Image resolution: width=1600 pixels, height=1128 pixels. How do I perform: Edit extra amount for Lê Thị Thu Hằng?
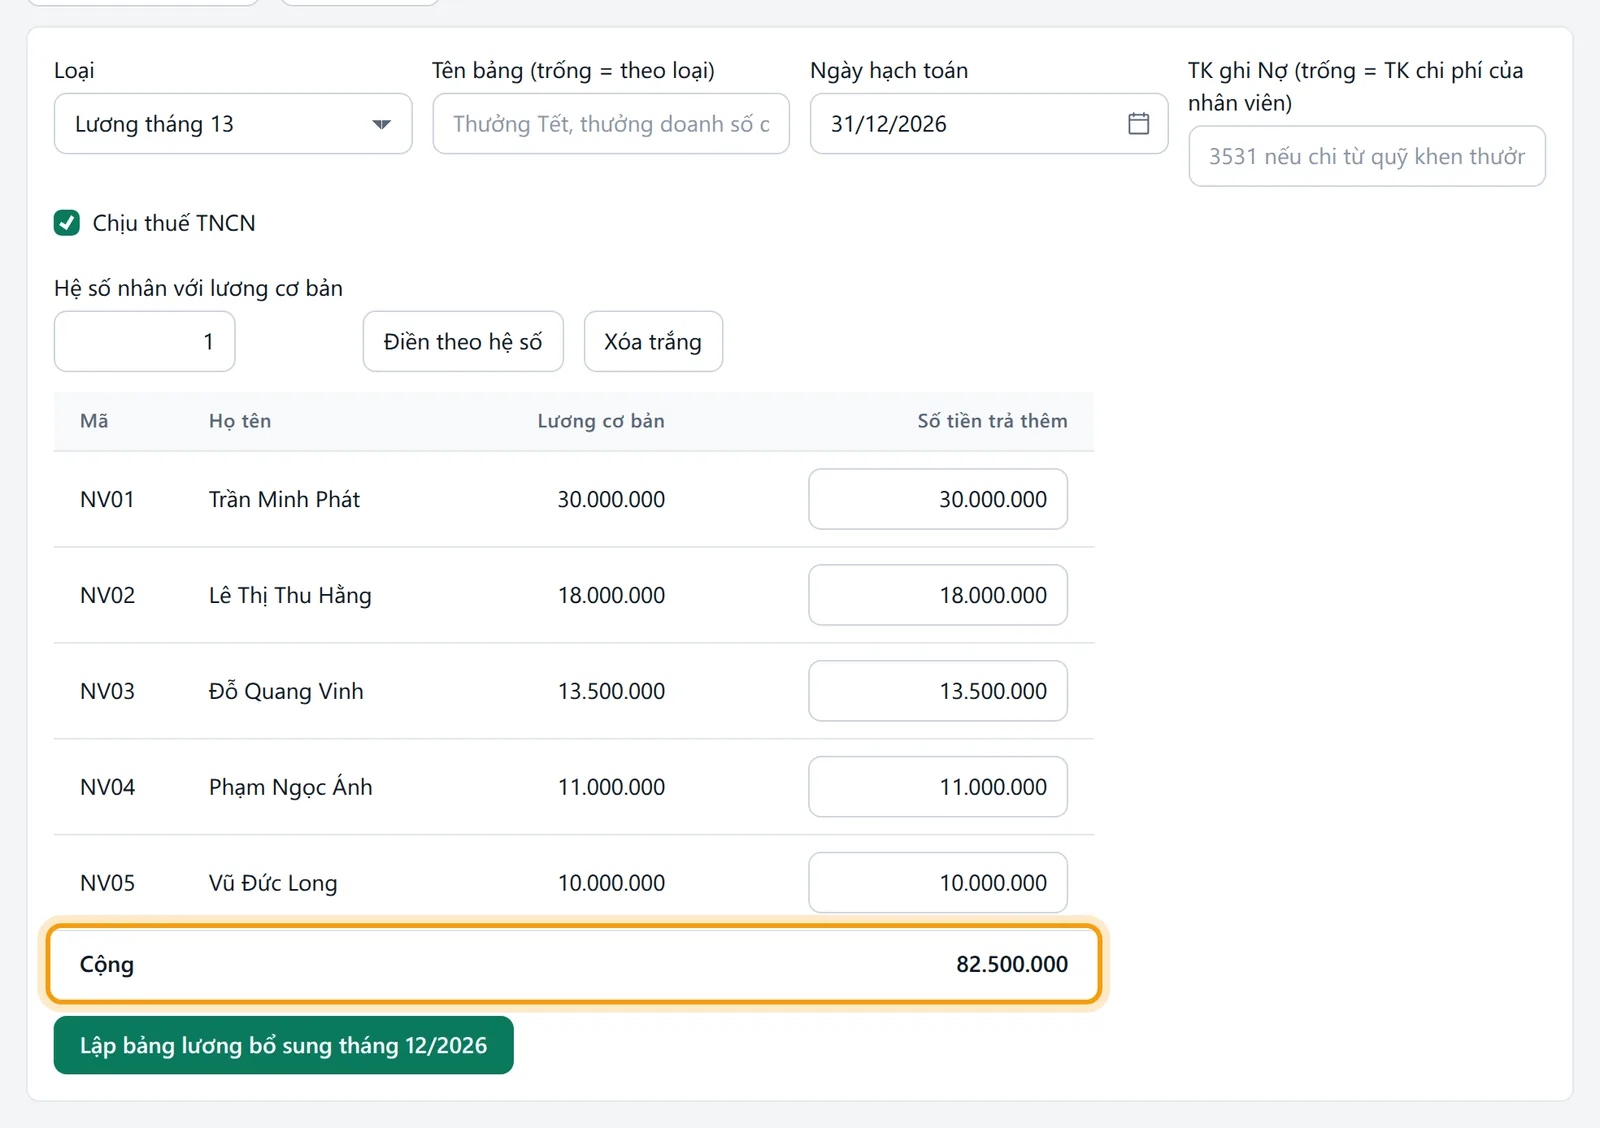pyautogui.click(x=938, y=595)
